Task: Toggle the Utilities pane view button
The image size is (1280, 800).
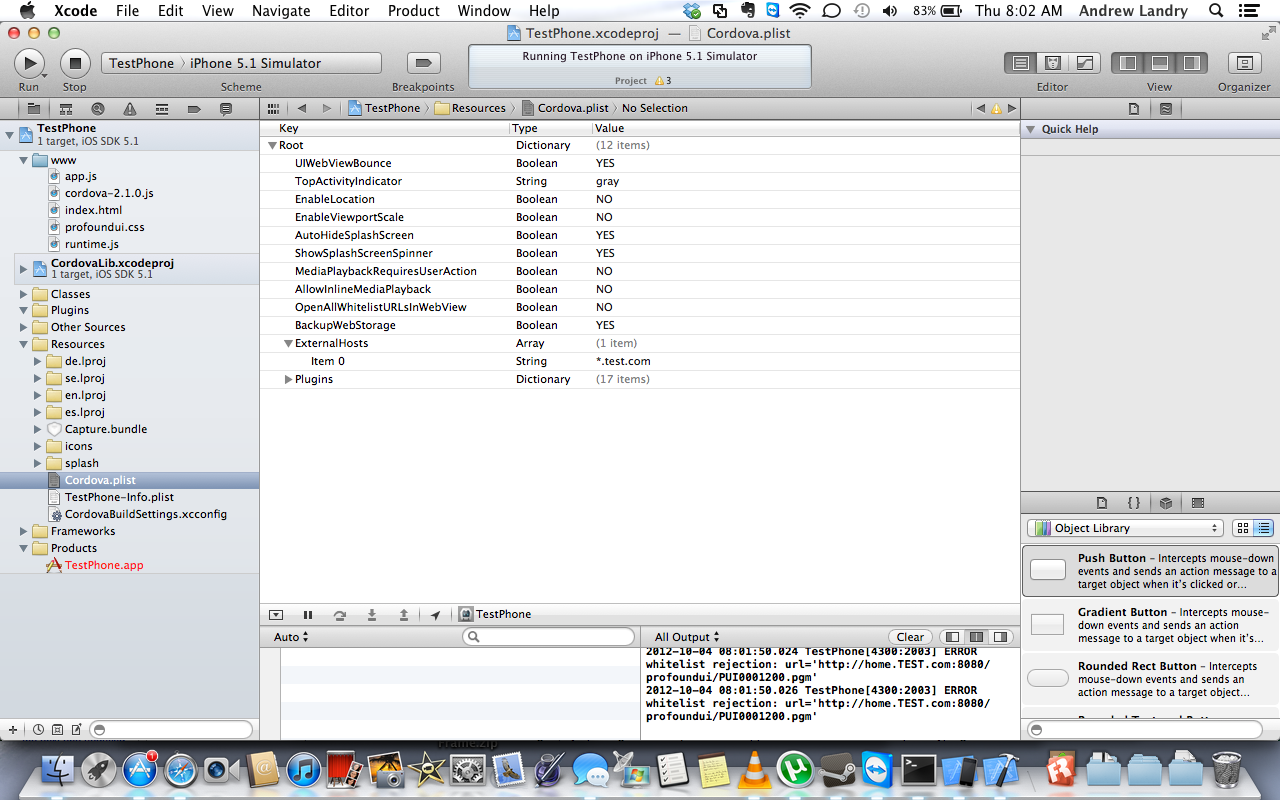Action: 1191,63
